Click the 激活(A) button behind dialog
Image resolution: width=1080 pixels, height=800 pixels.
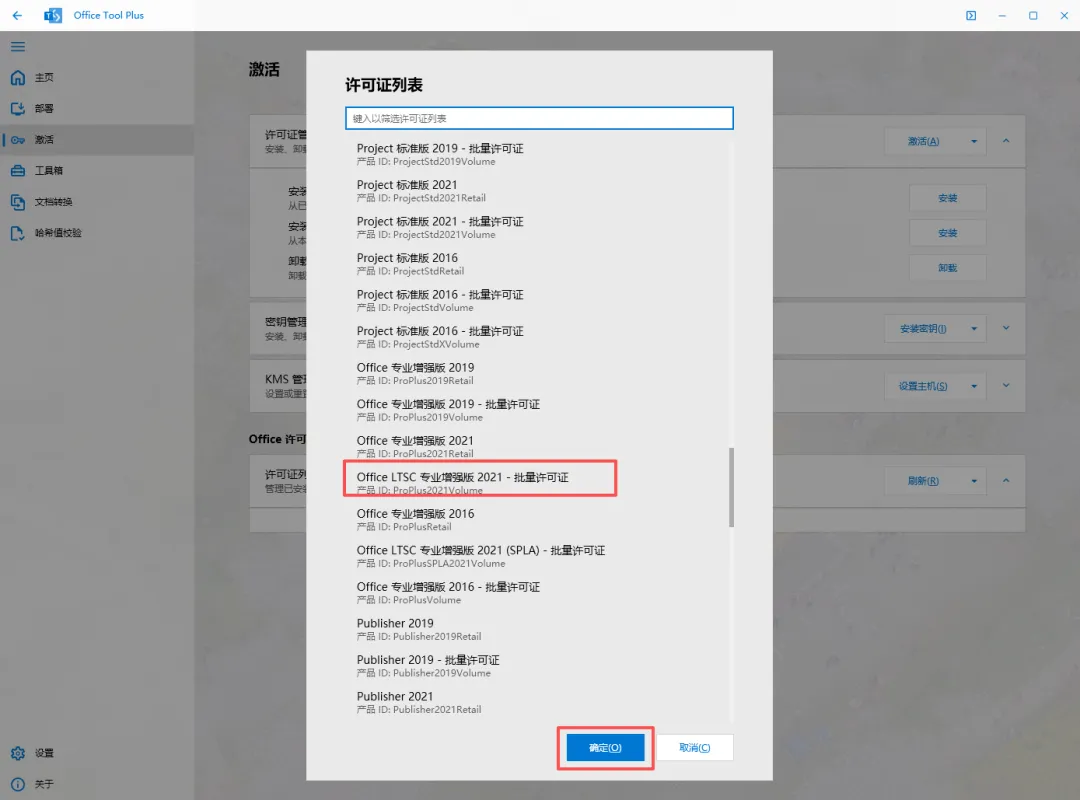click(923, 141)
